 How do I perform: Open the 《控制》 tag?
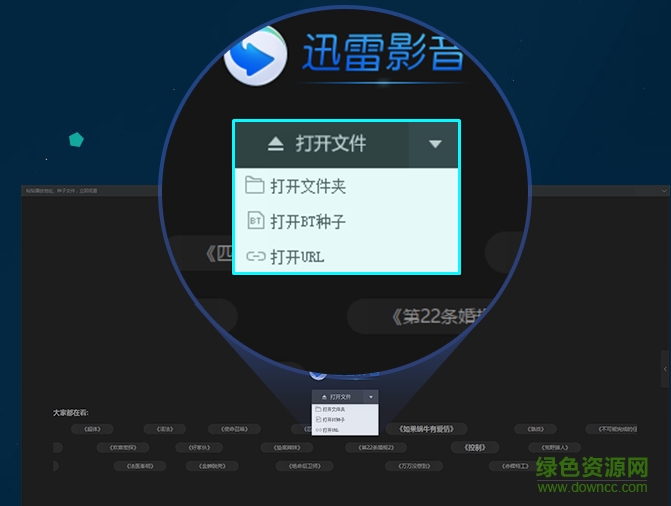click(475, 447)
